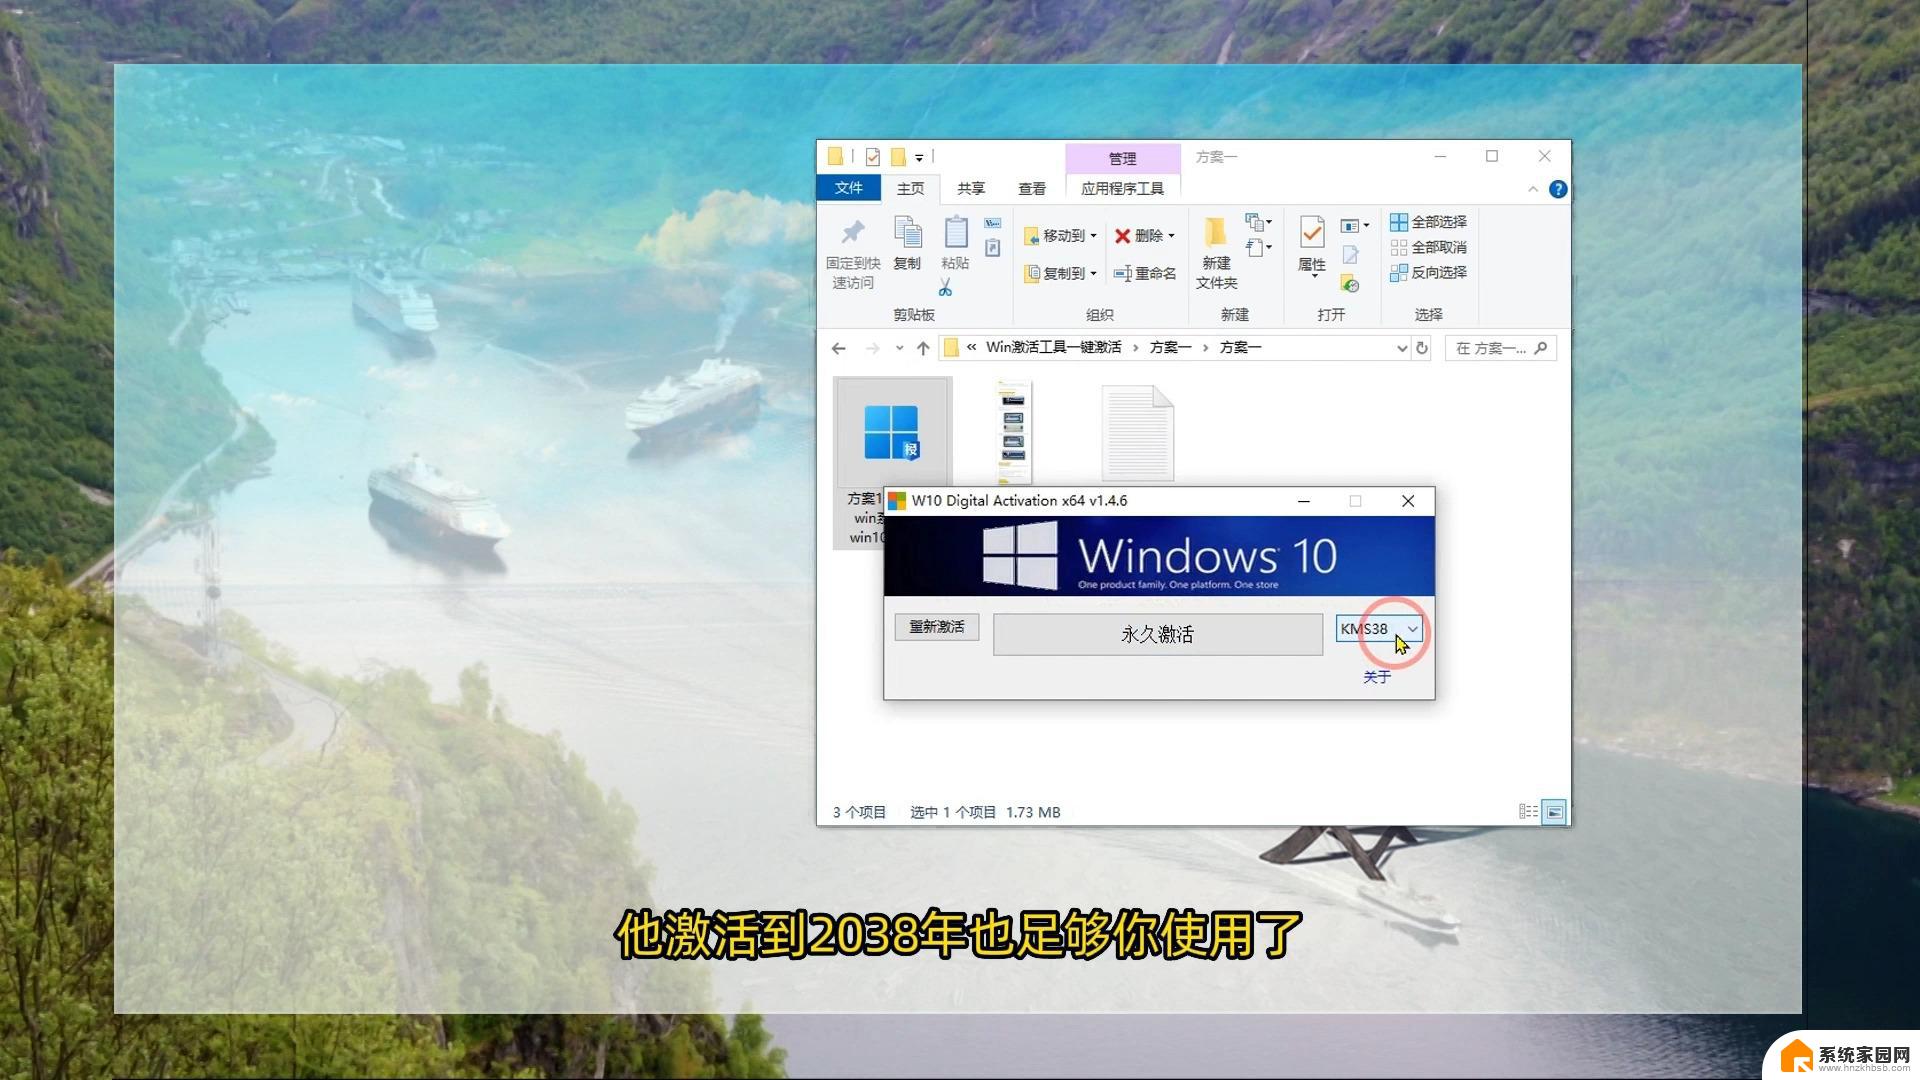The image size is (1920, 1080).
Task: Click the 永久激活 button
Action: 1158,634
